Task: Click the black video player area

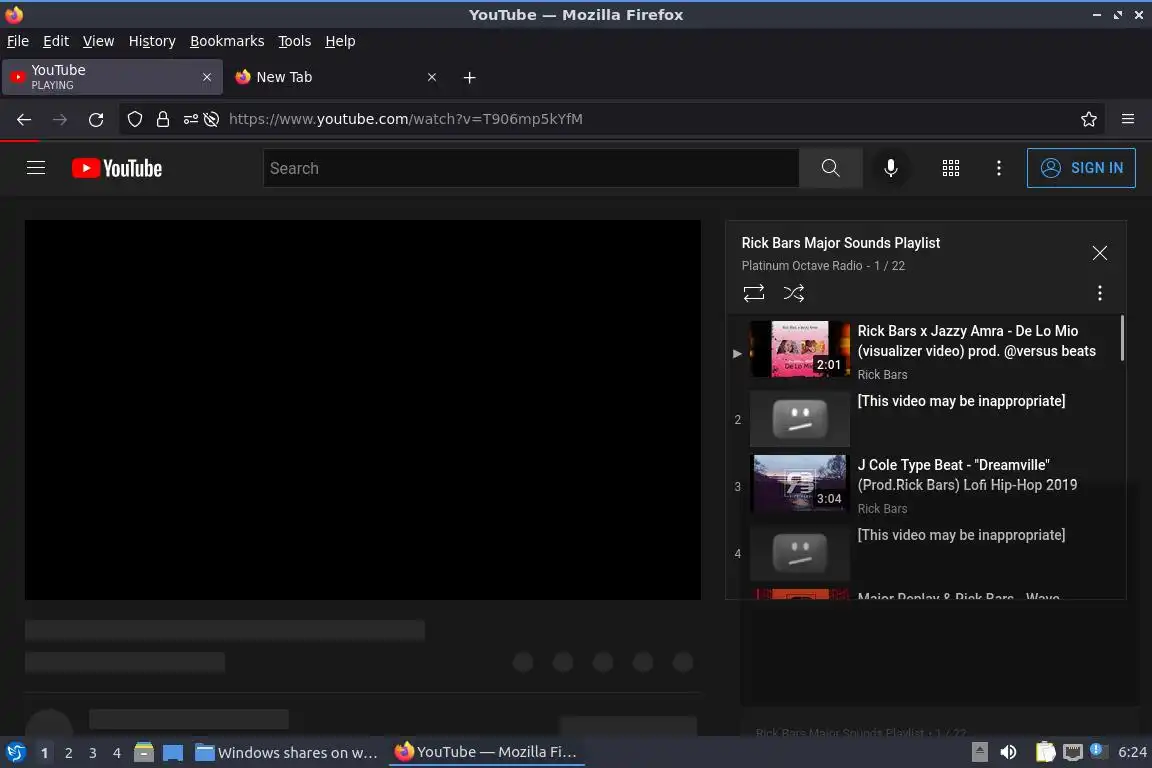Action: [362, 409]
